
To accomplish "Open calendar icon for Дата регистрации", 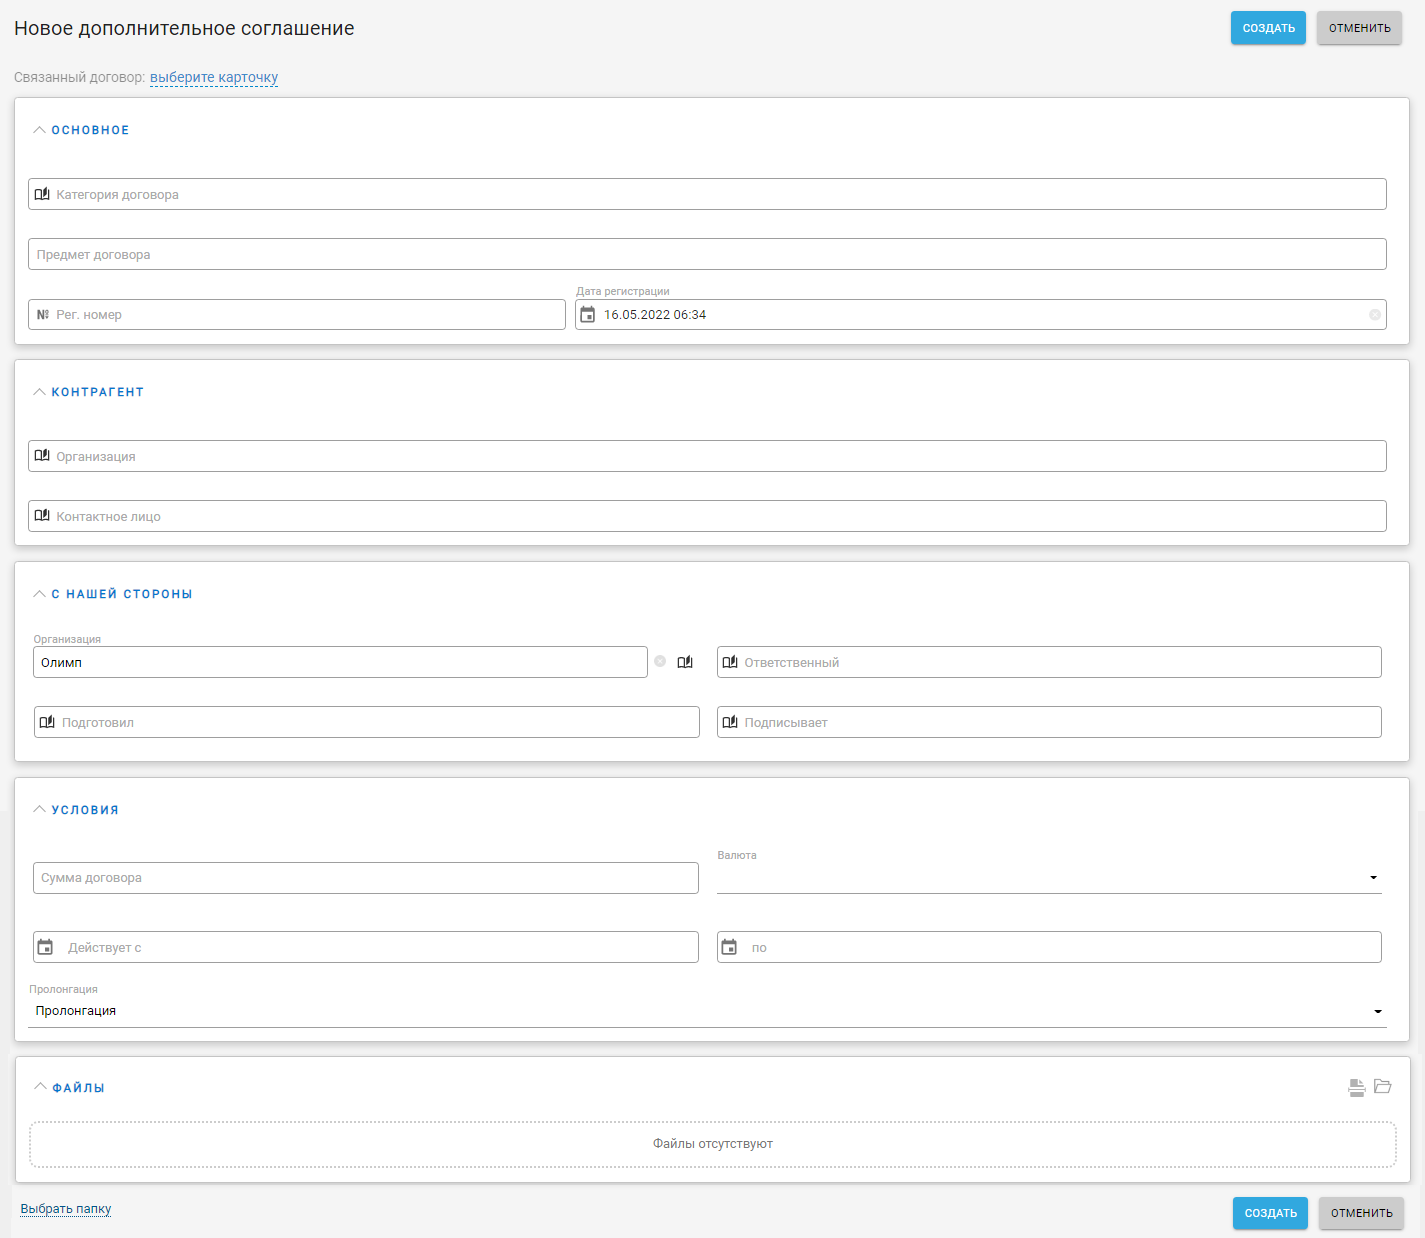I will 588,314.
